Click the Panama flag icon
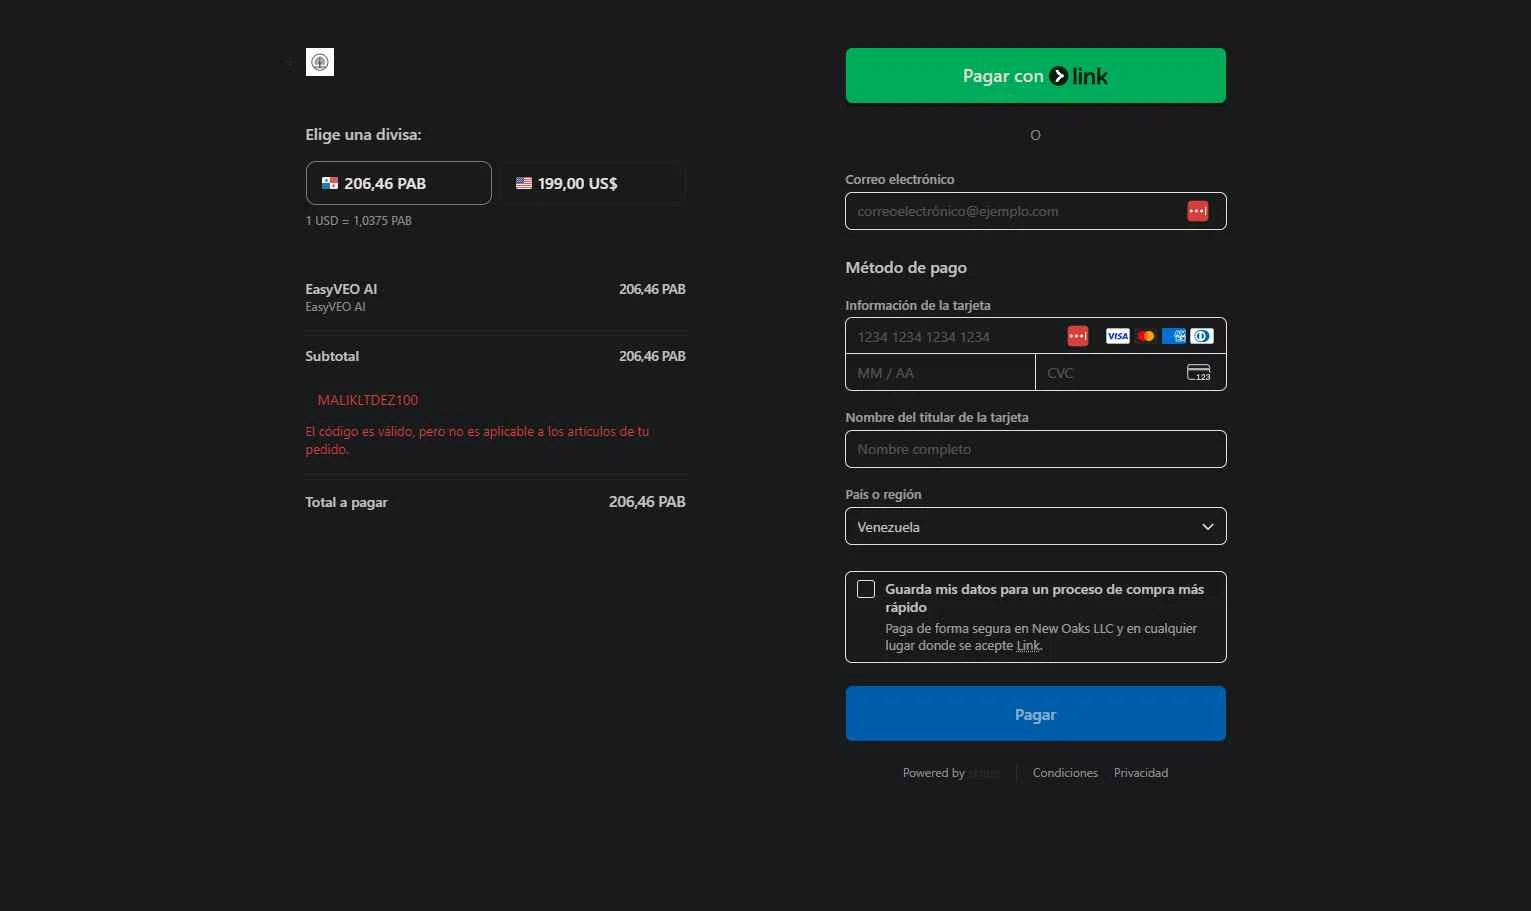Viewport: 1531px width, 911px height. coord(329,183)
